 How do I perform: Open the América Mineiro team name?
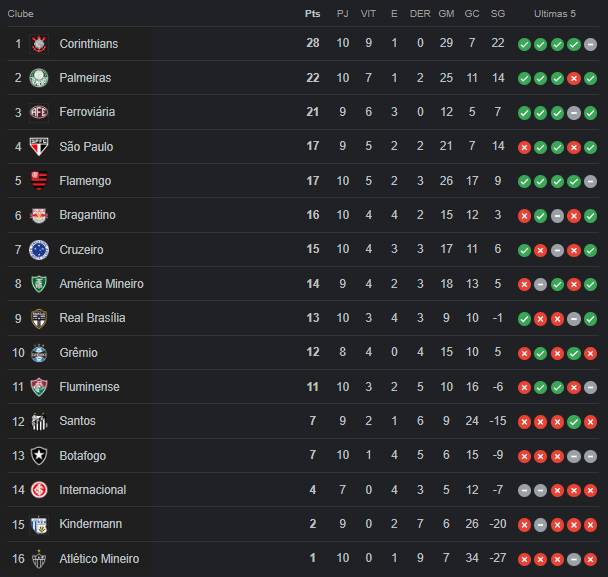click(x=101, y=284)
